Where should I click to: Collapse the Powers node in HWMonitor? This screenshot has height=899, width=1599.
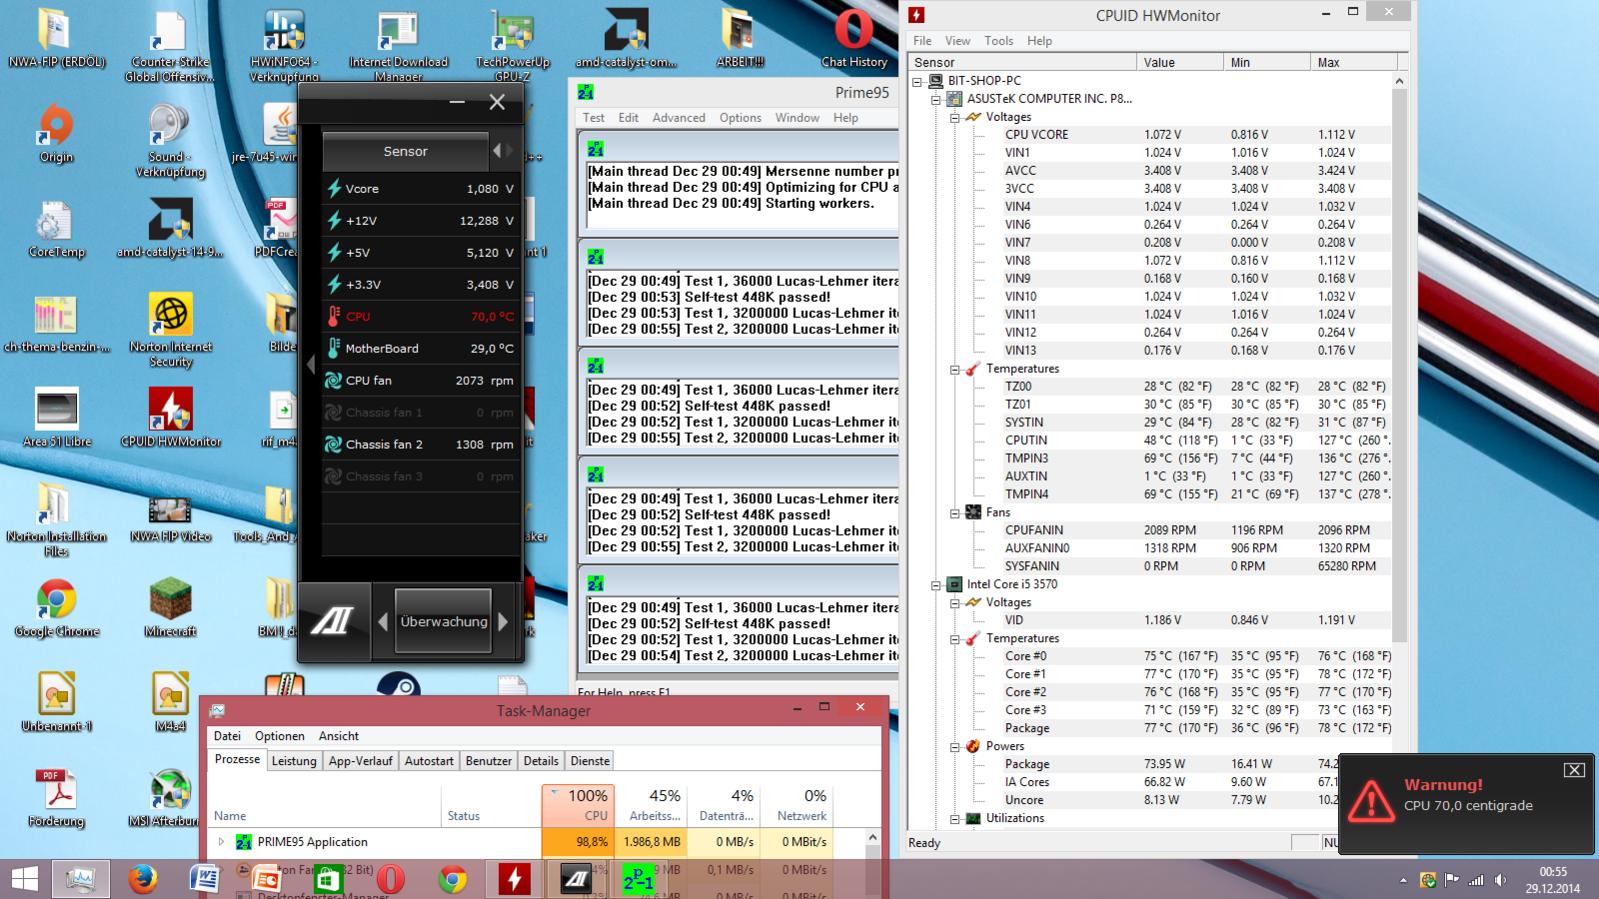tap(954, 747)
